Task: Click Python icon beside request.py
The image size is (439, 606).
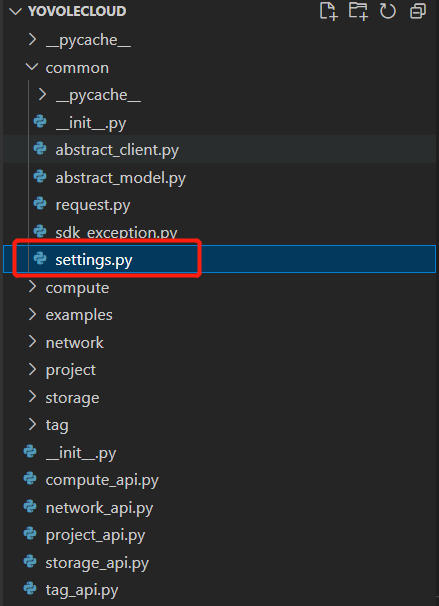Action: (40, 203)
